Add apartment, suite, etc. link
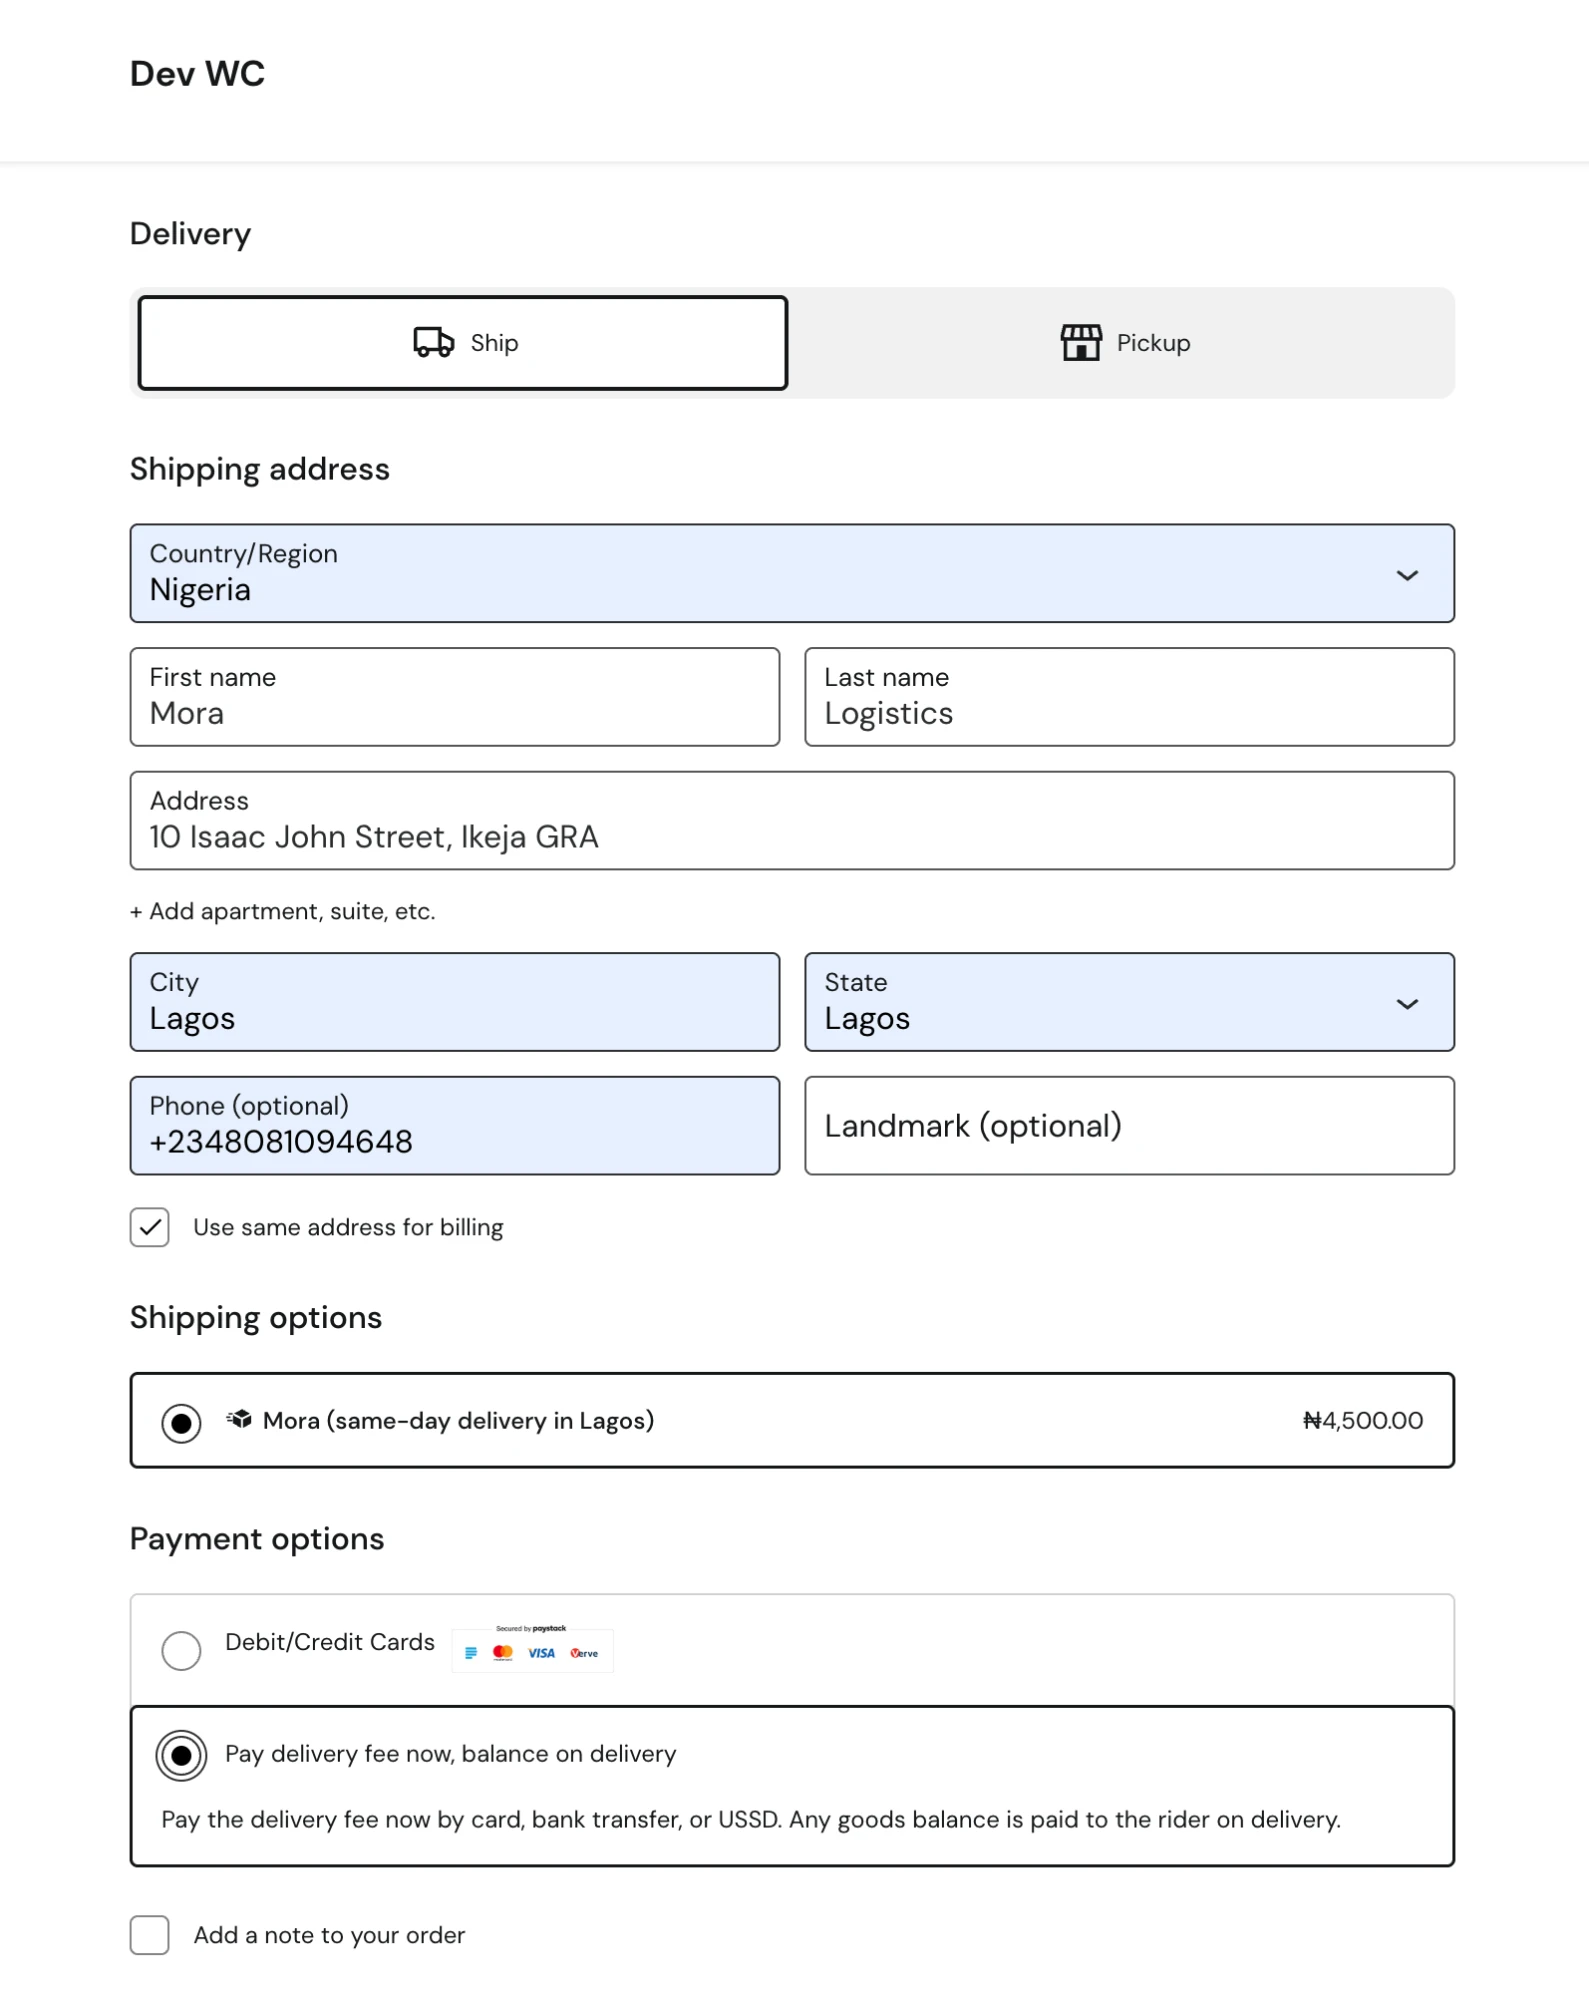This screenshot has width=1589, height=2000. pos(282,911)
